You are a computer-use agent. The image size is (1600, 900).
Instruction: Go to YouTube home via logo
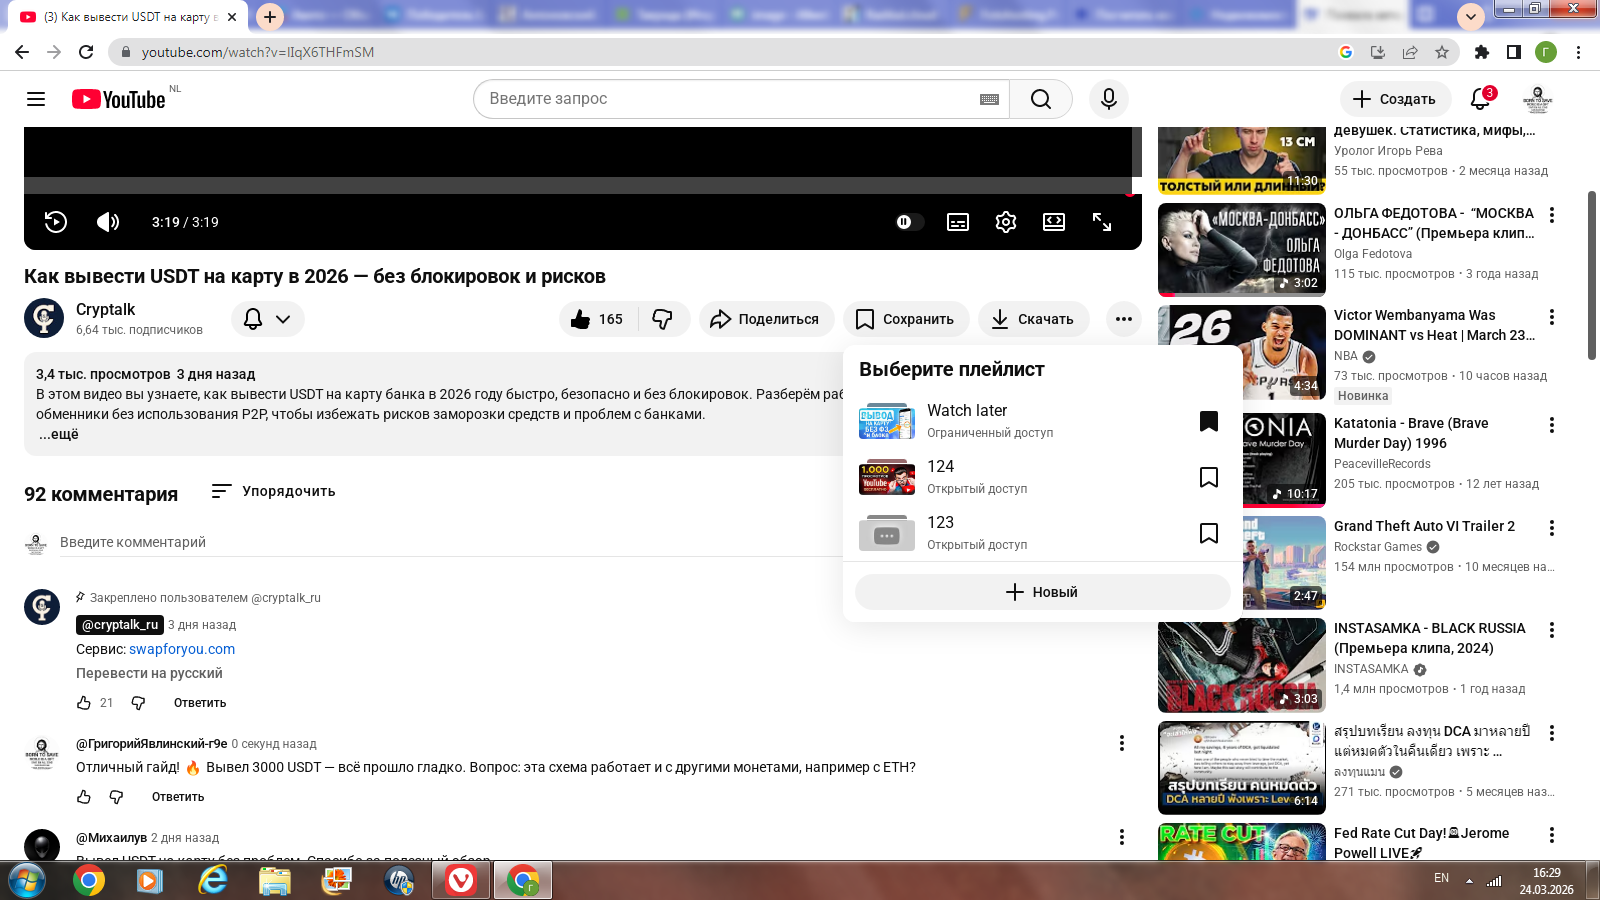119,99
